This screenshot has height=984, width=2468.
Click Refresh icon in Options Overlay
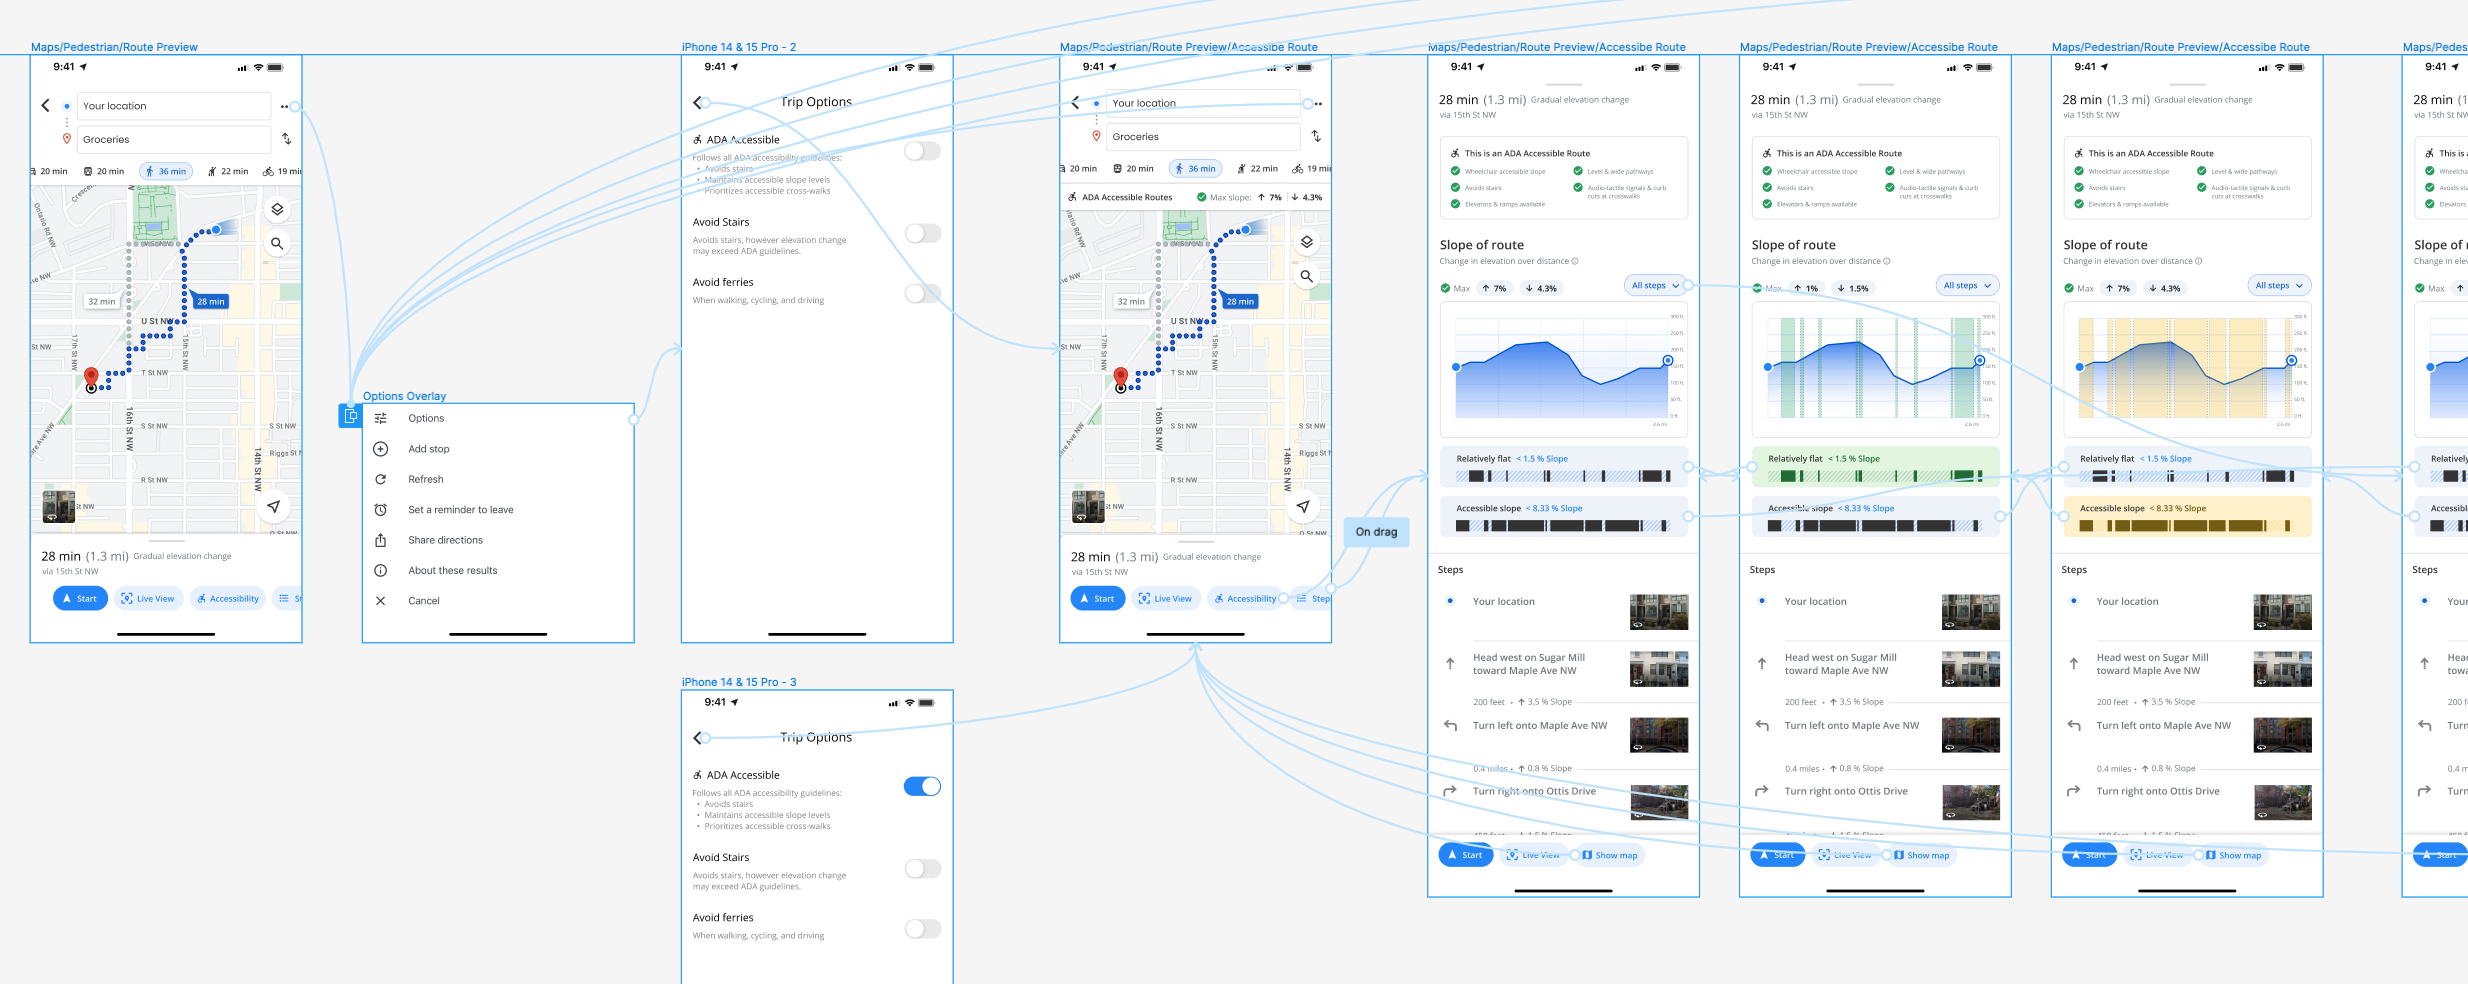tap(380, 479)
